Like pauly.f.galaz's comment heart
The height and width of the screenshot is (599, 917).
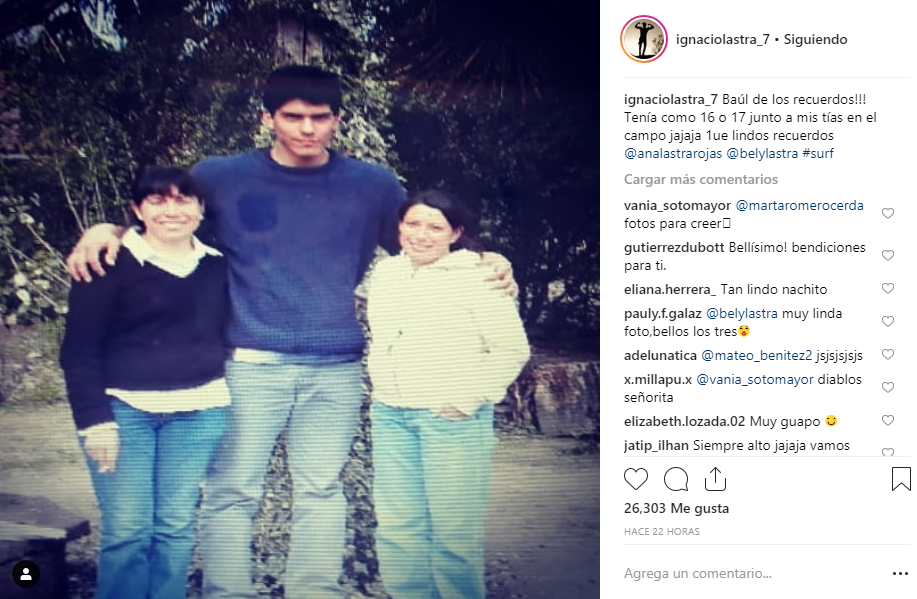(888, 322)
